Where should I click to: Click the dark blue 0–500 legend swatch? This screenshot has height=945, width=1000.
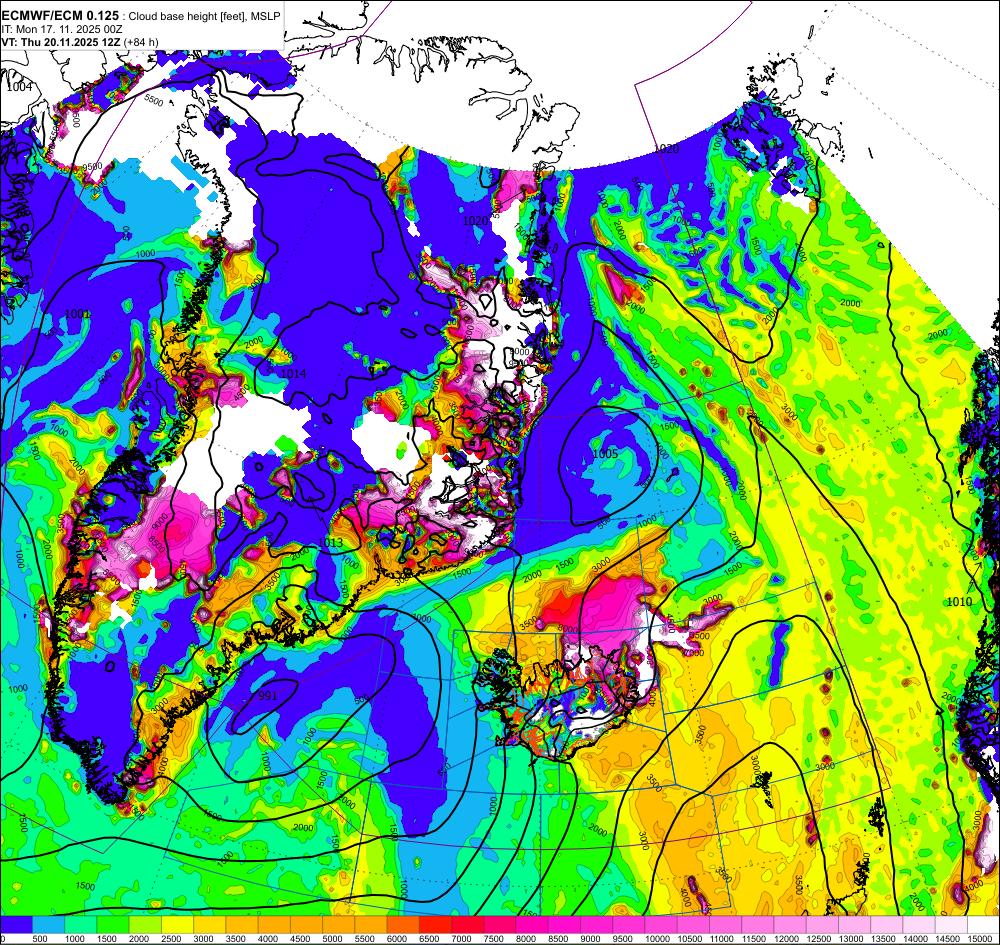[x=17, y=924]
